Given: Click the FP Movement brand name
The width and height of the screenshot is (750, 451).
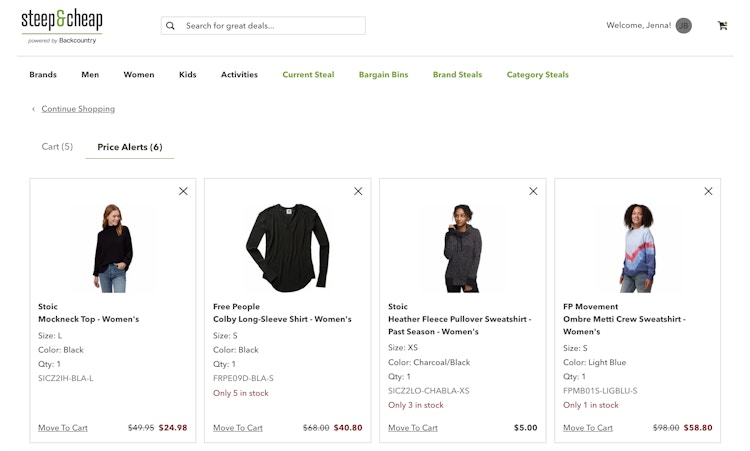Looking at the screenshot, I should pyautogui.click(x=590, y=307).
